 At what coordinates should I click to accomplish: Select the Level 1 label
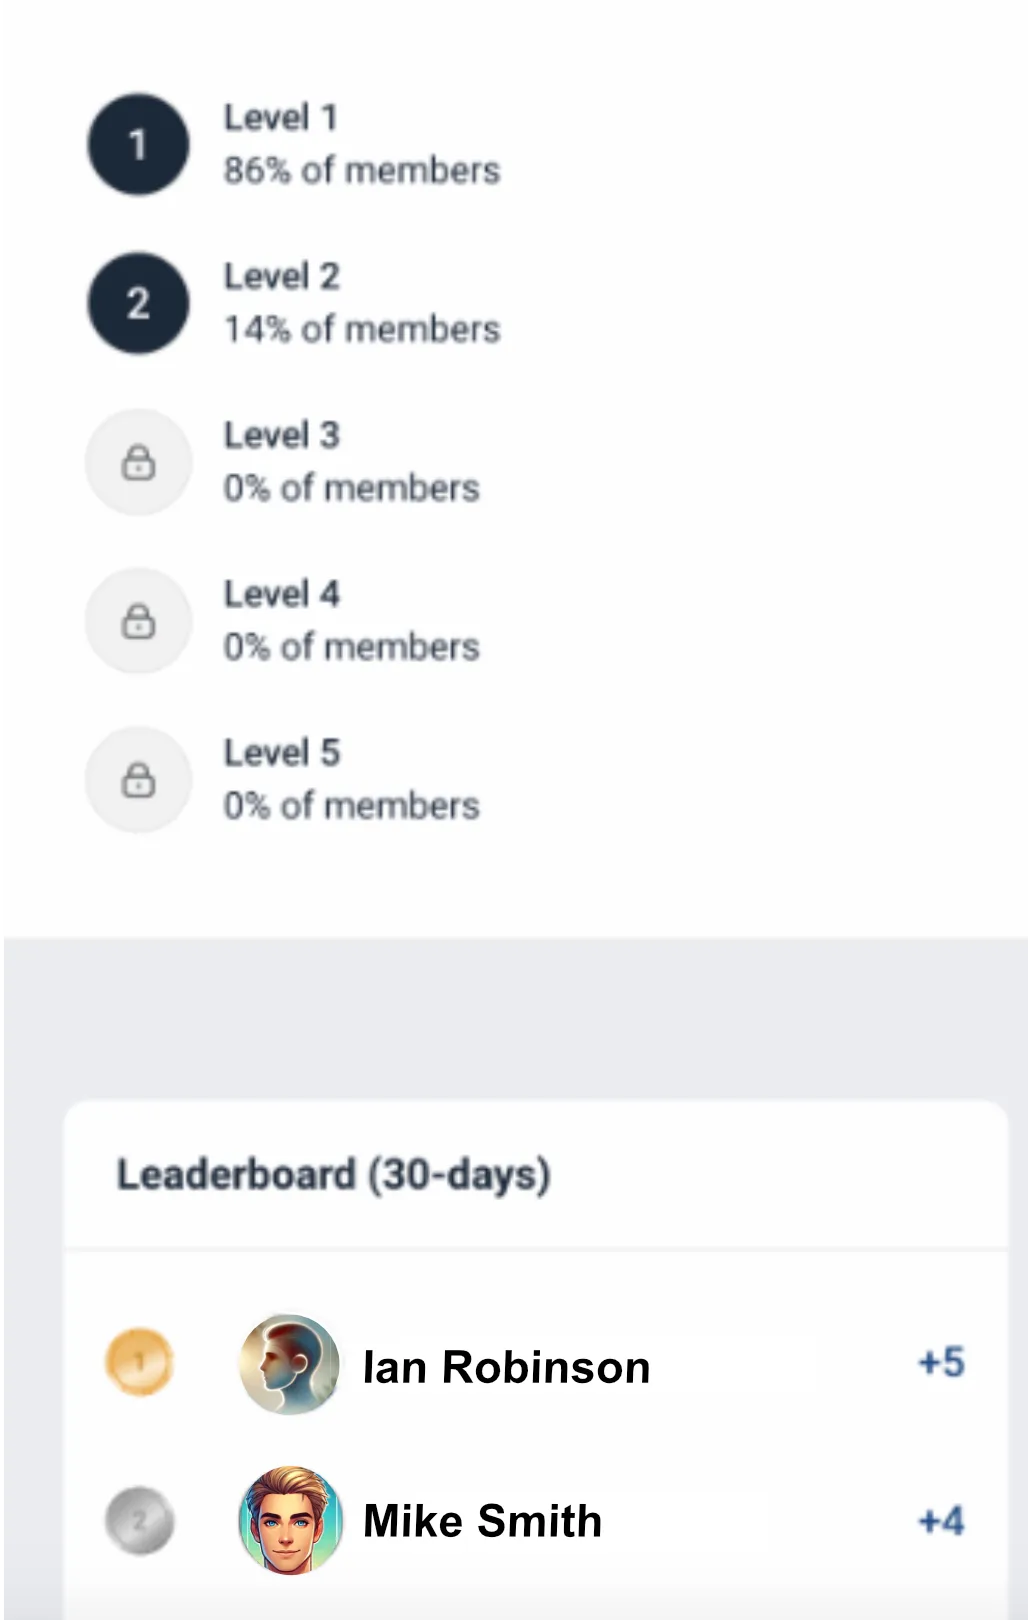[280, 118]
